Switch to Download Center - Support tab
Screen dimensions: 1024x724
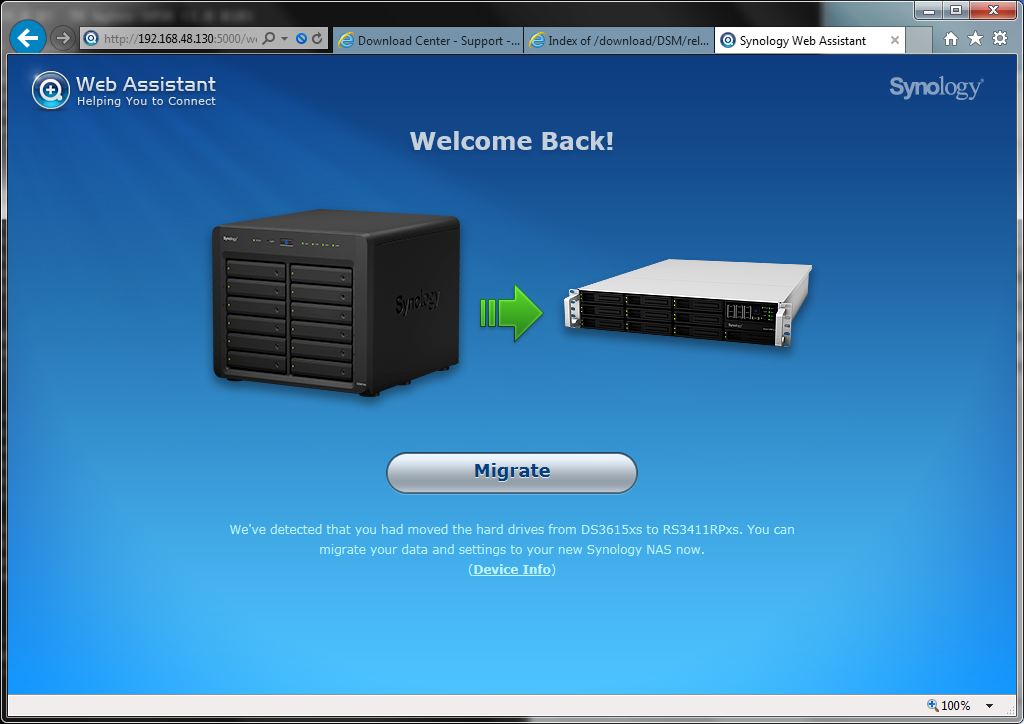tap(429, 40)
